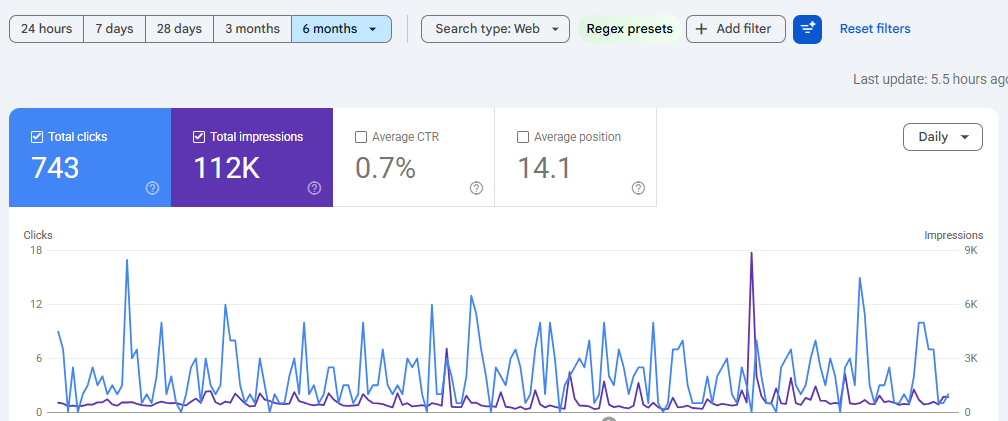Click the Last update timestamp text

930,79
